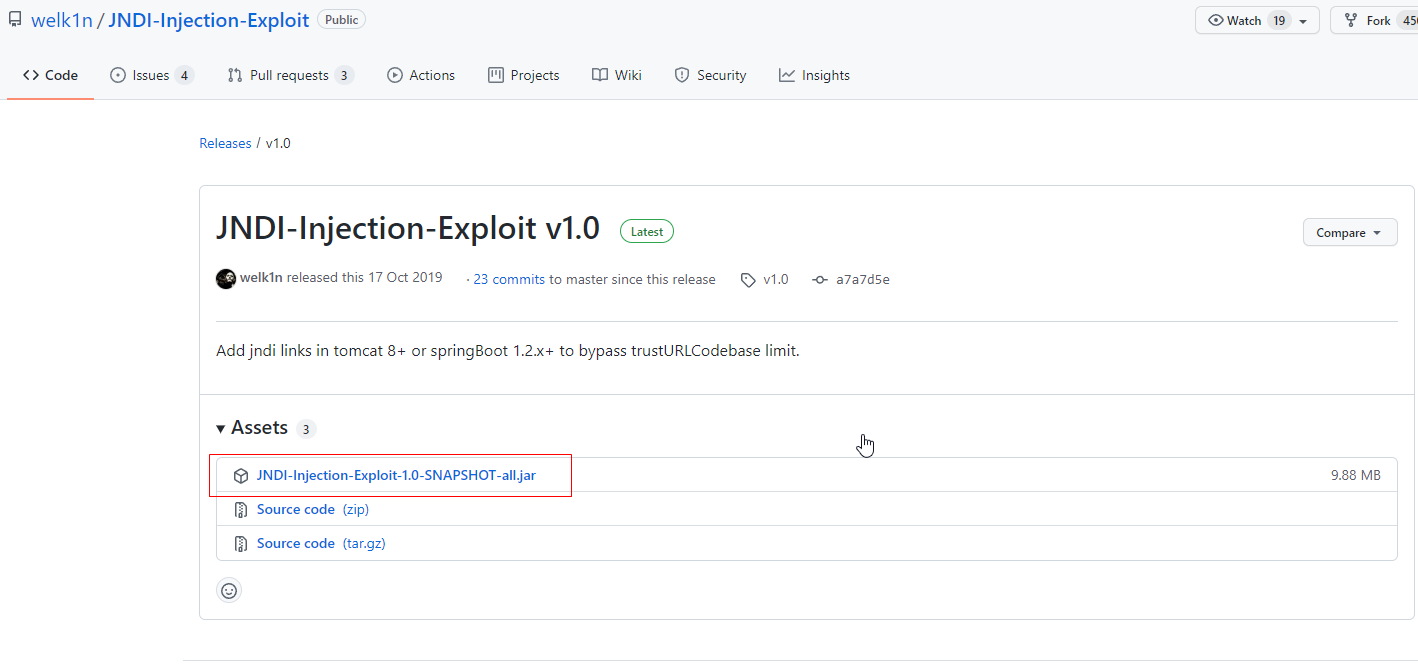Click the zip file icon beside Source code (zip)

(240, 510)
